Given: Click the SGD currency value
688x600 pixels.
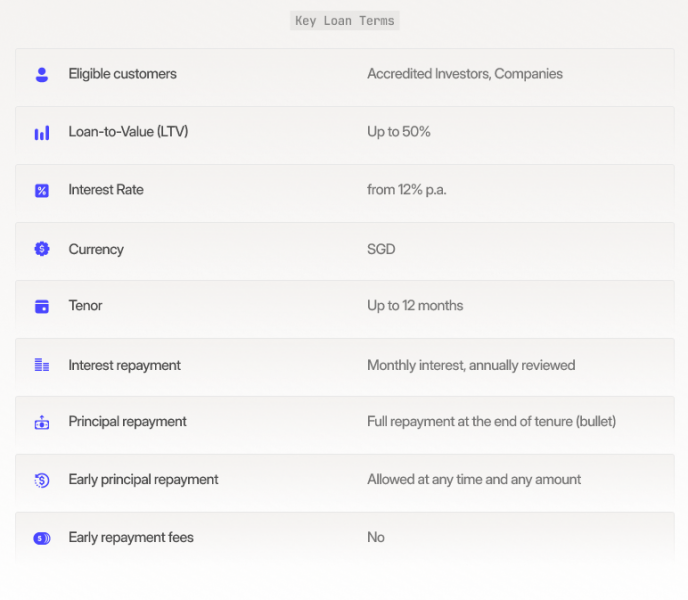Looking at the screenshot, I should click(x=381, y=249).
